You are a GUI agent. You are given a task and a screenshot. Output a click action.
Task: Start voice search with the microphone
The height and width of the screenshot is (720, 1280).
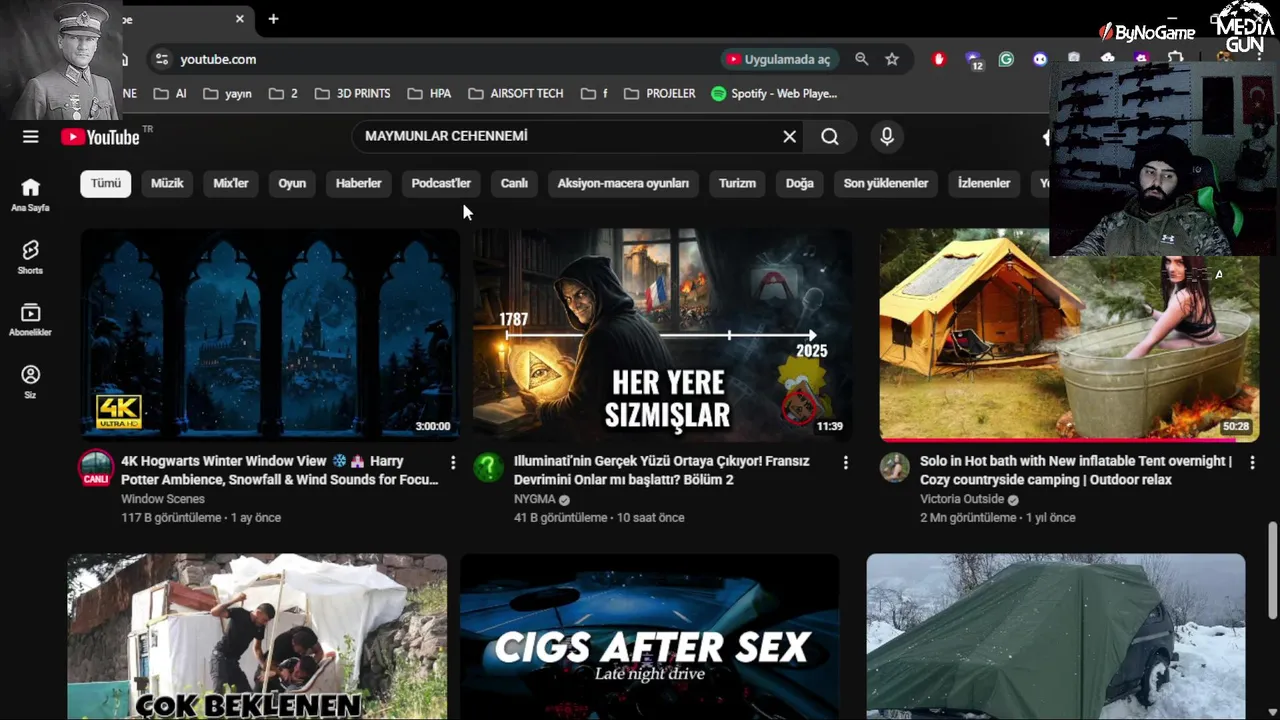point(887,137)
